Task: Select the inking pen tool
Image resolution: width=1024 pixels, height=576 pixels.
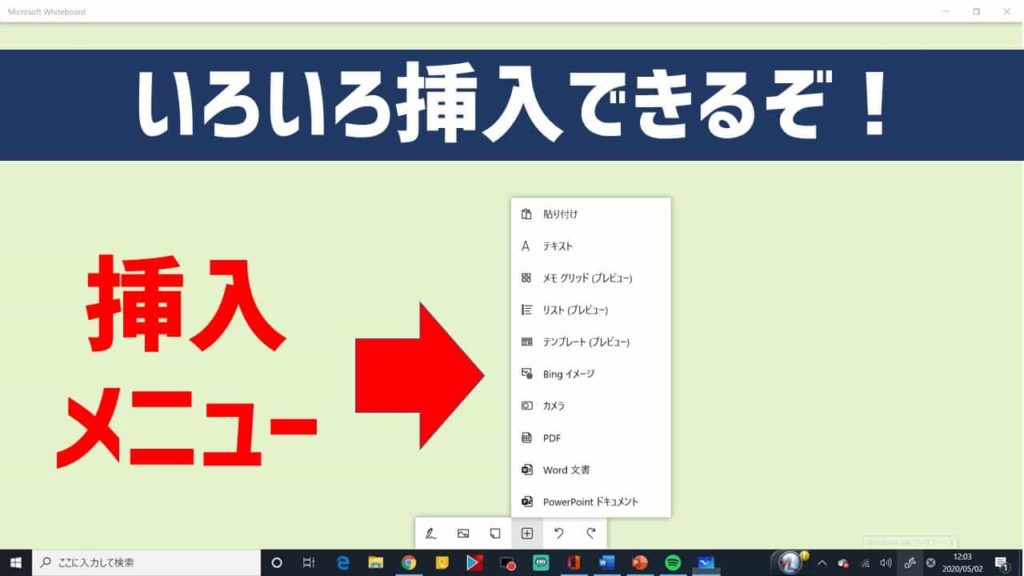Action: [430, 534]
